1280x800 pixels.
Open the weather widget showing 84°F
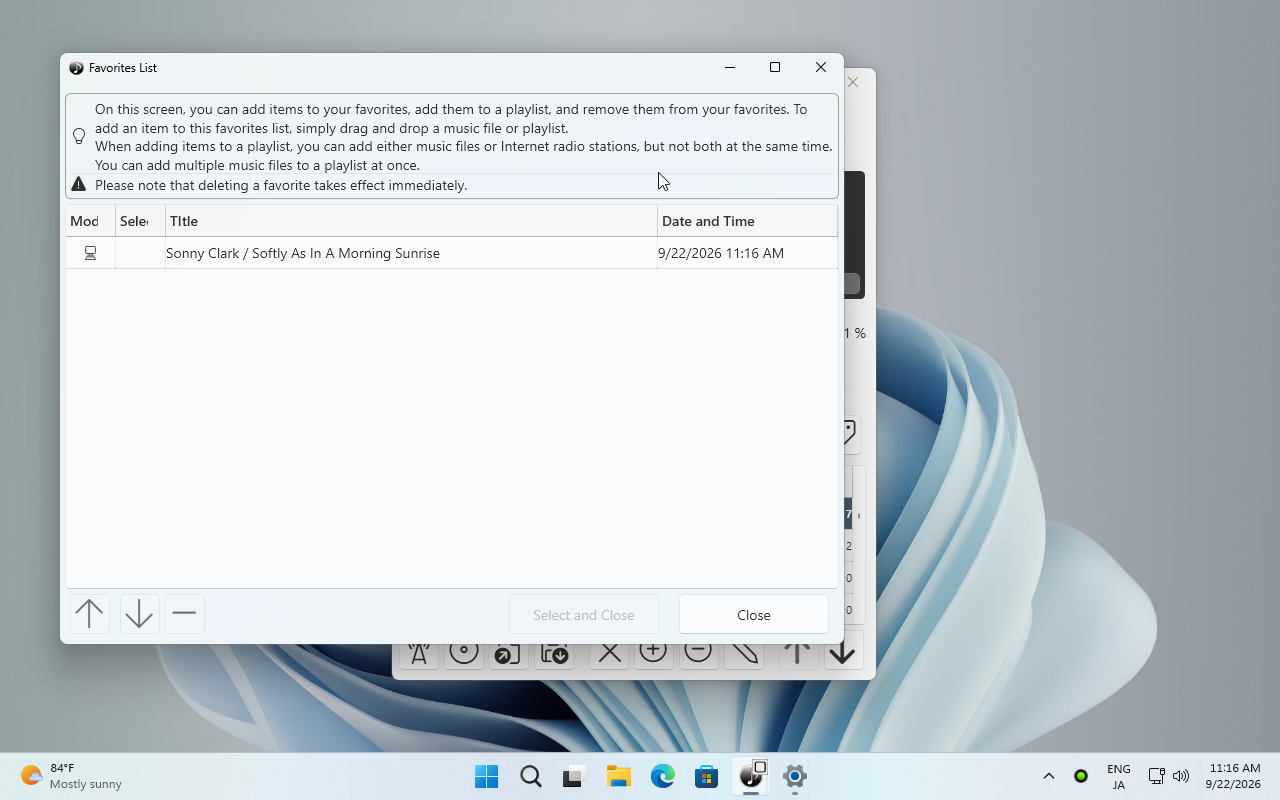[x=72, y=776]
